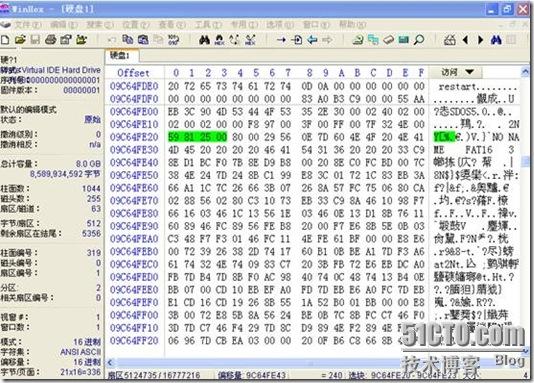Open the 搜索 (Search) menu
This screenshot has height=383, width=534.
(99, 25)
